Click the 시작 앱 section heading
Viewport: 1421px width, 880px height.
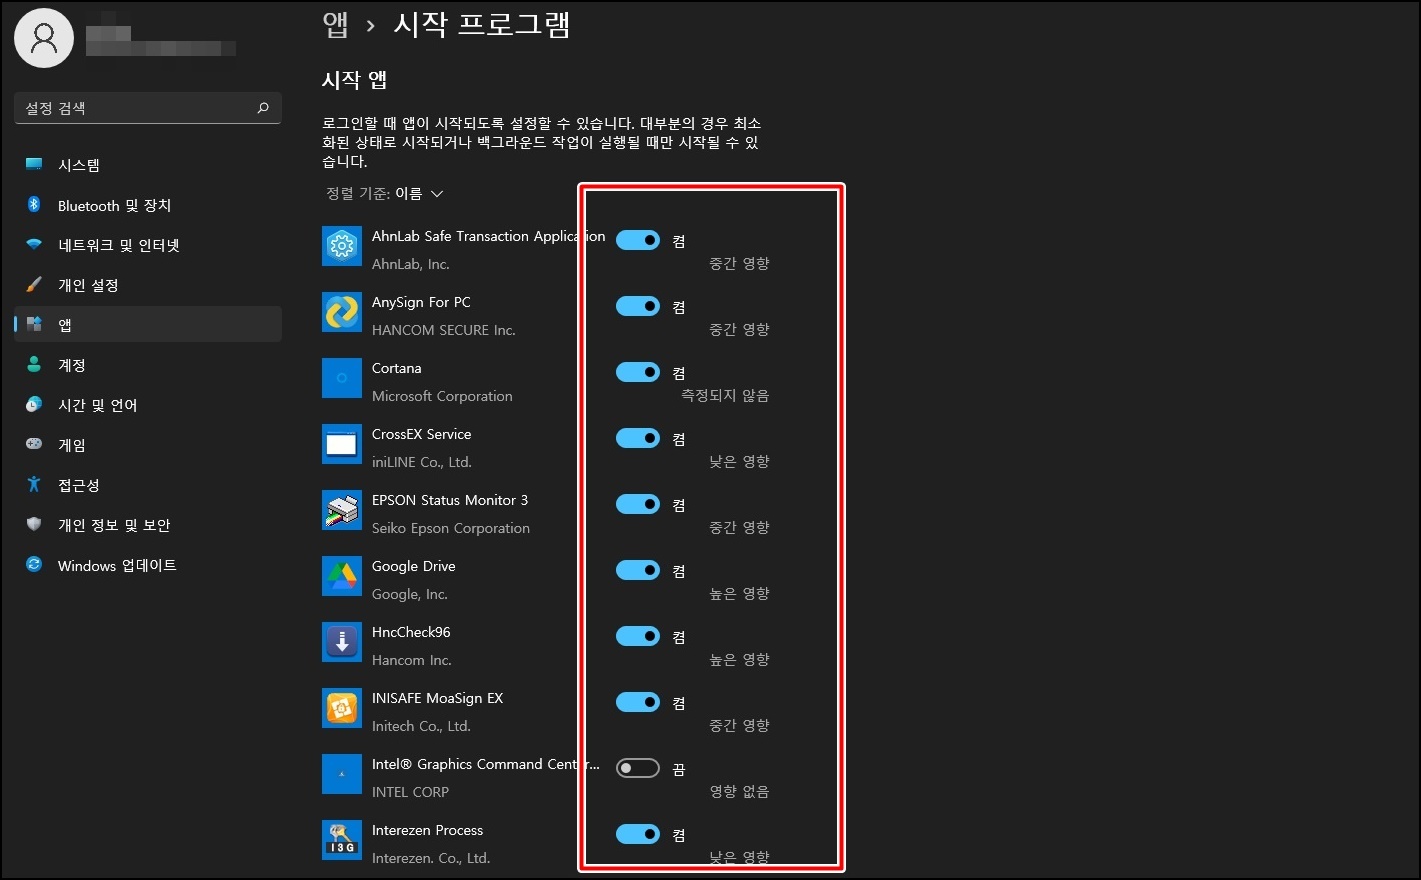[x=355, y=80]
